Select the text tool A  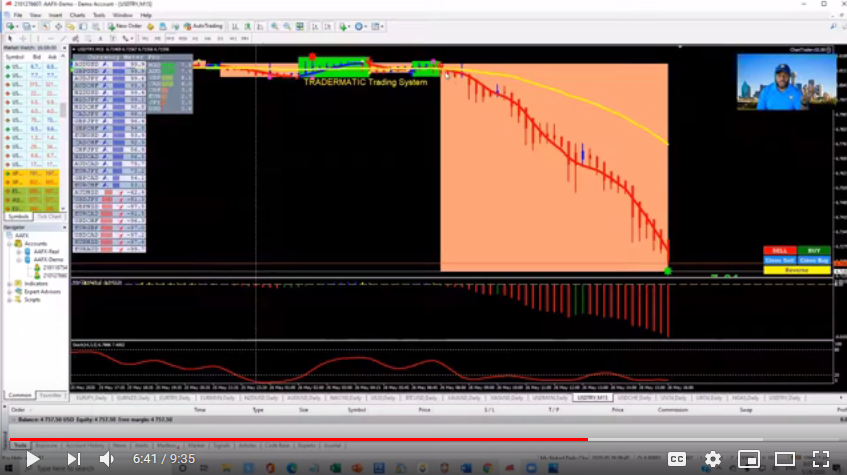click(x=100, y=38)
